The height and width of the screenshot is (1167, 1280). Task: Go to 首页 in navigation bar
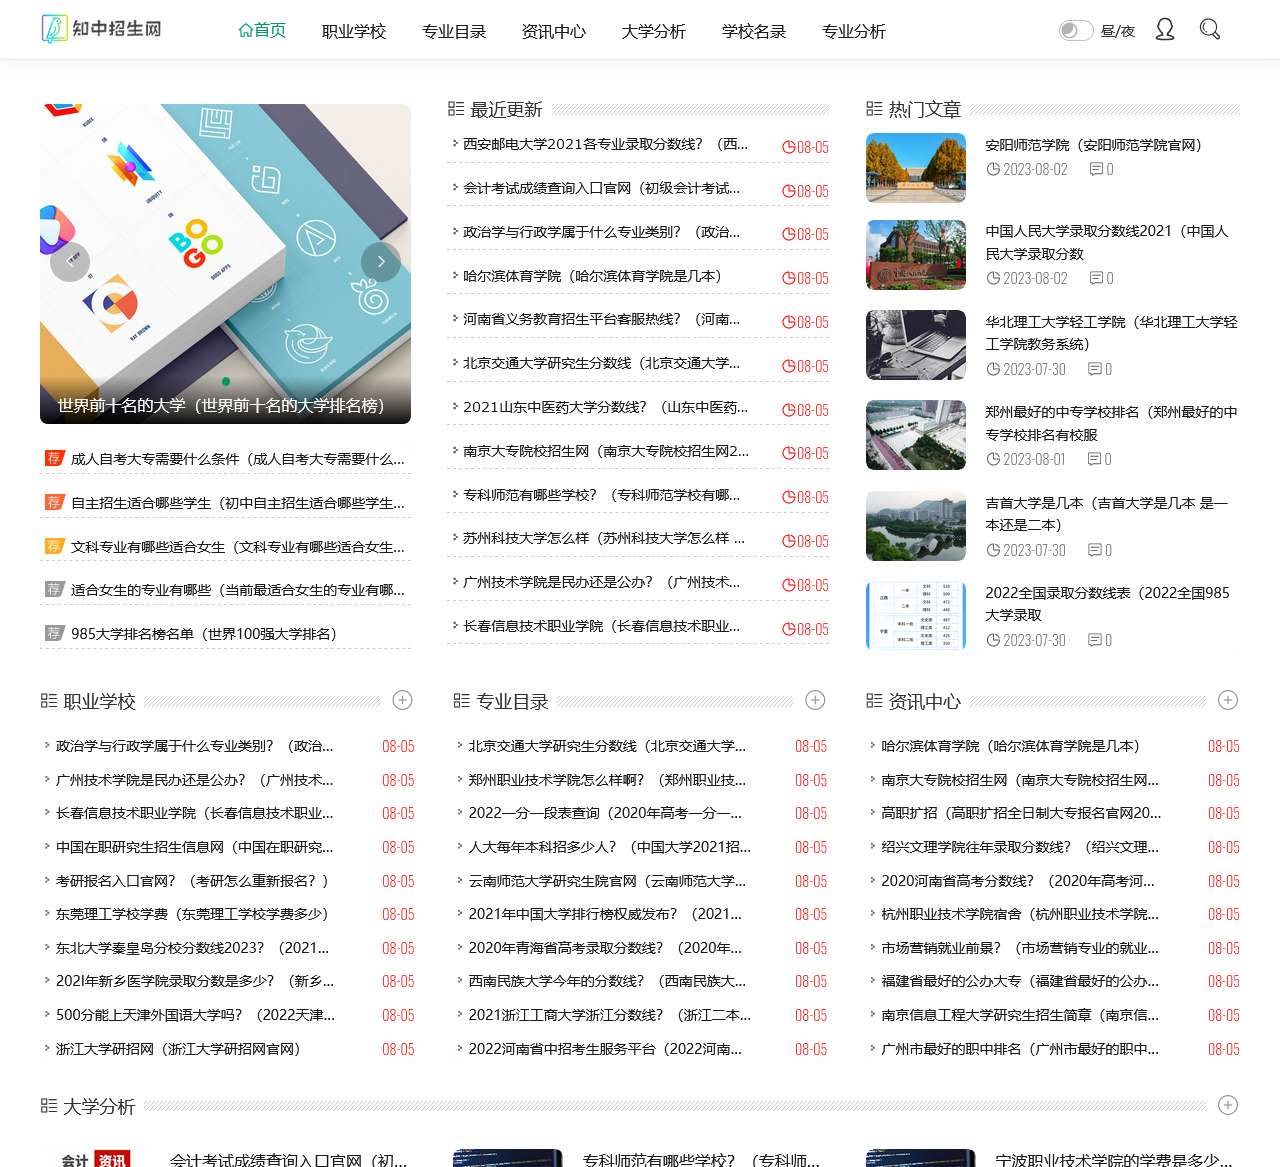262,30
